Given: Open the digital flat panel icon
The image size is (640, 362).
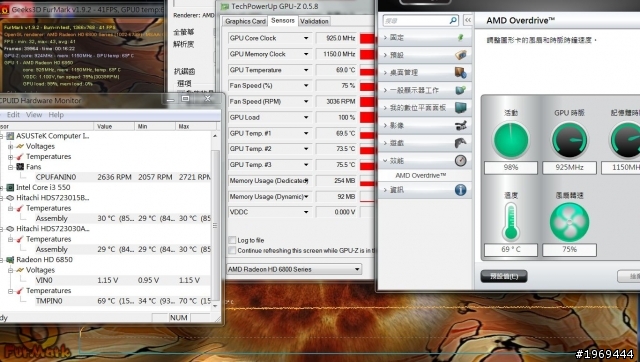Looking at the screenshot, I should pos(460,108).
